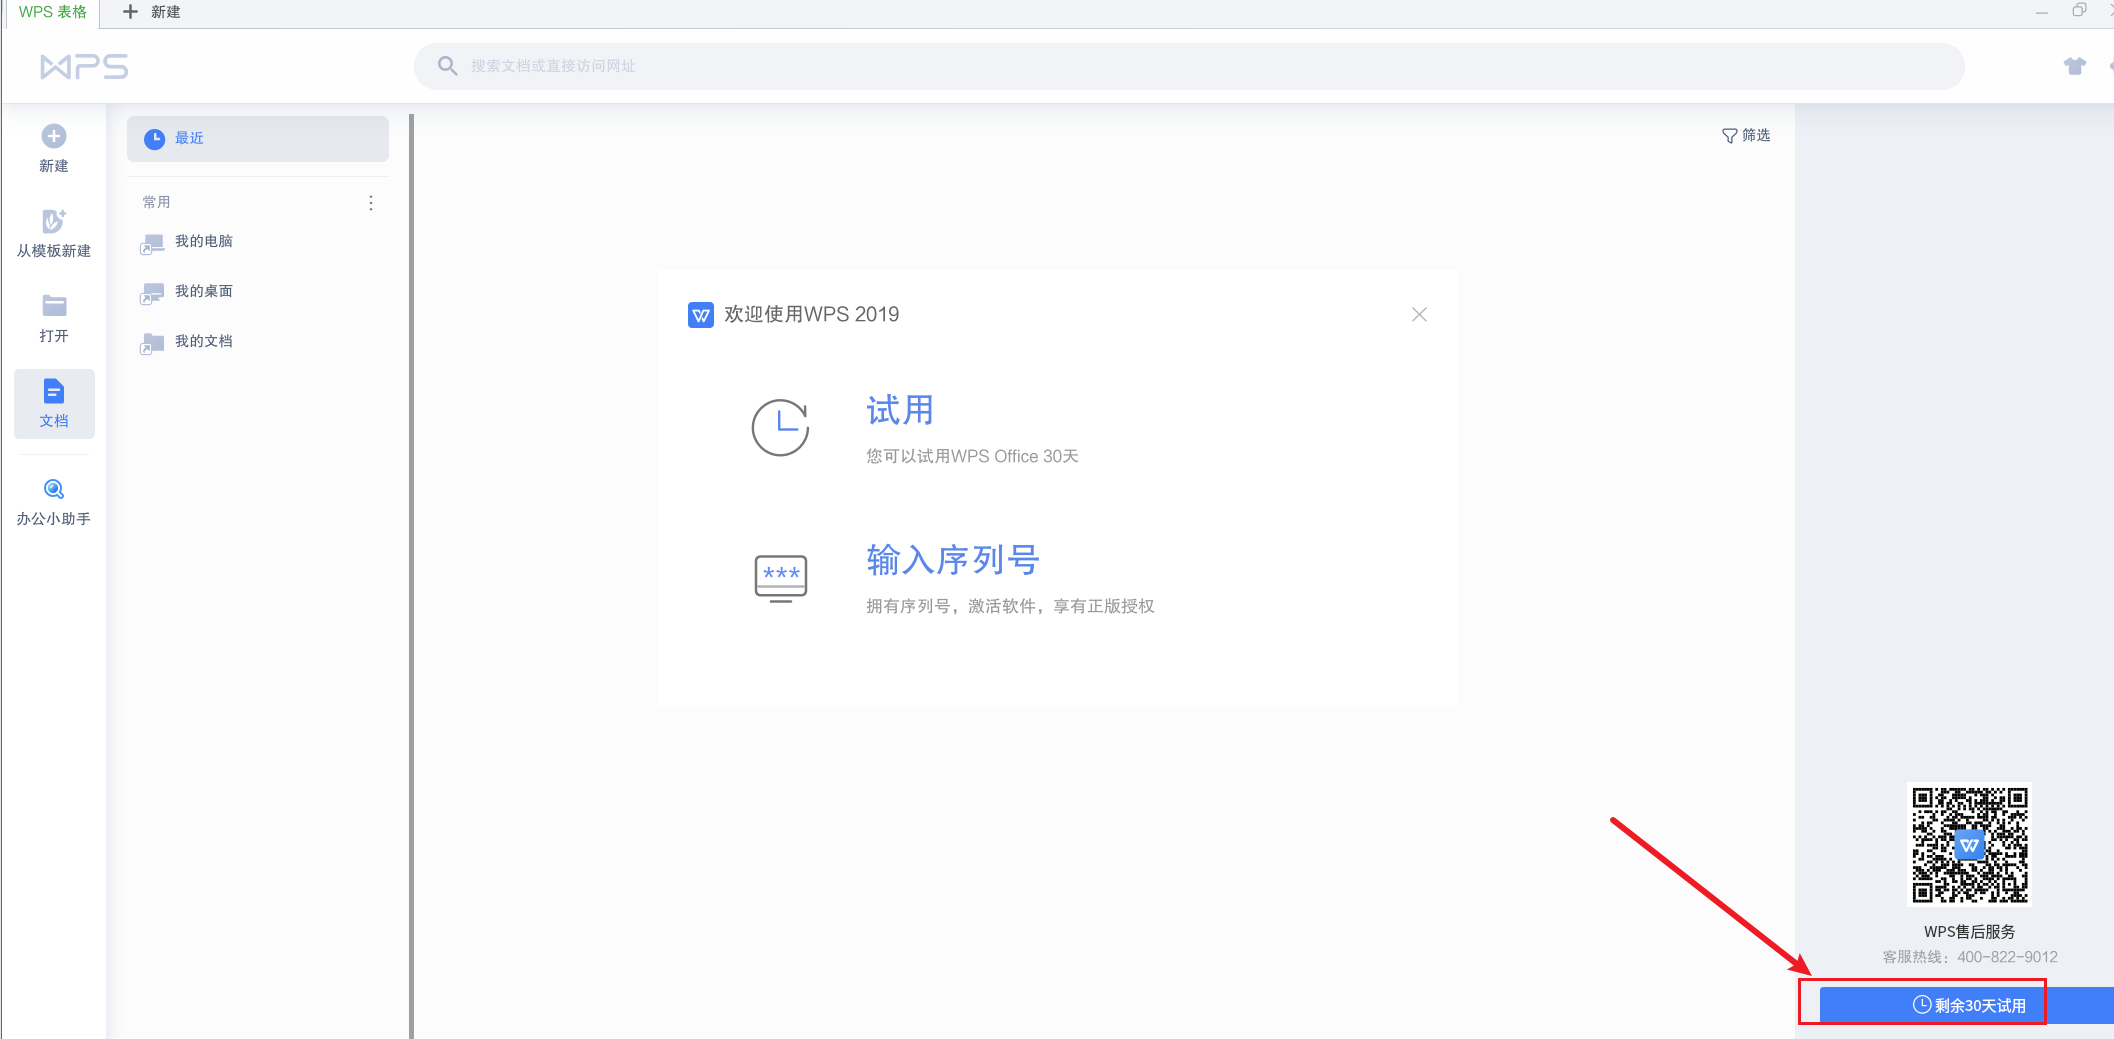This screenshot has width=2114, height=1039.
Task: Close the 欢迎使用WPS 2019 dialog
Action: coord(1419,314)
